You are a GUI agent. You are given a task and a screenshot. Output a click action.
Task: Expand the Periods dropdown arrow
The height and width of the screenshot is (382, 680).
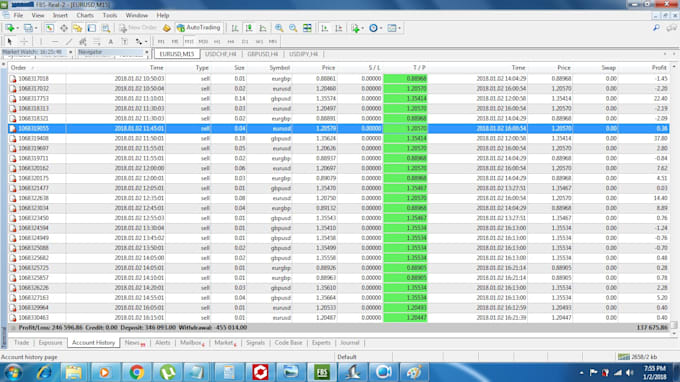(381, 28)
